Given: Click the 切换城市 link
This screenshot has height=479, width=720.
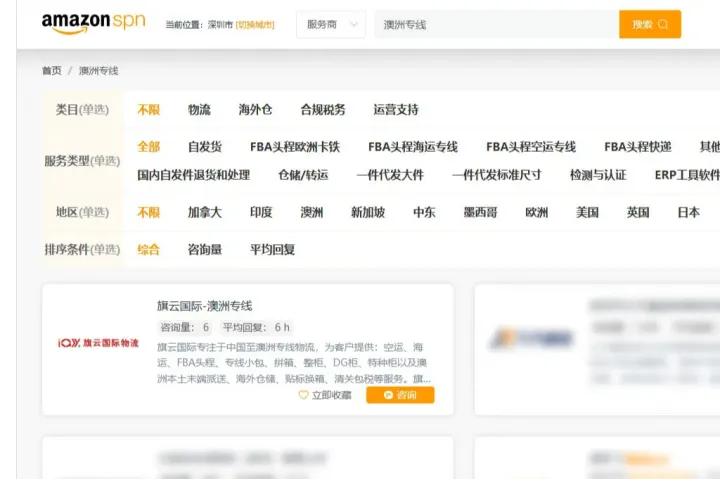Looking at the screenshot, I should click(255, 25).
